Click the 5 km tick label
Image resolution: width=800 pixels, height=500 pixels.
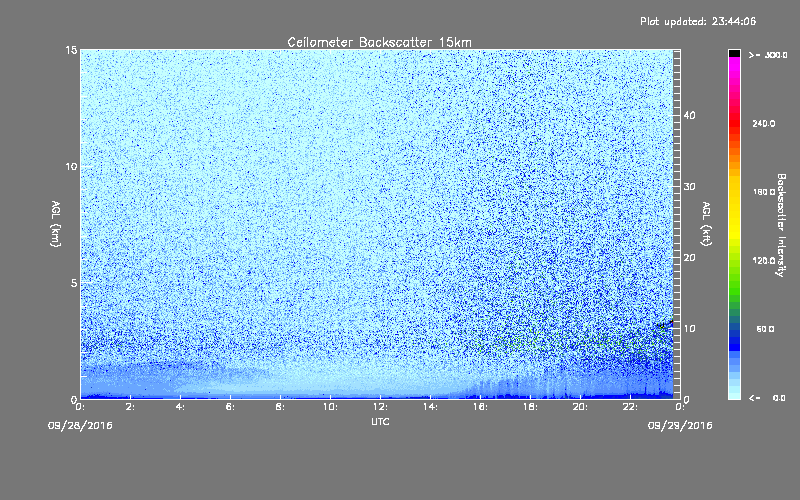click(x=74, y=283)
